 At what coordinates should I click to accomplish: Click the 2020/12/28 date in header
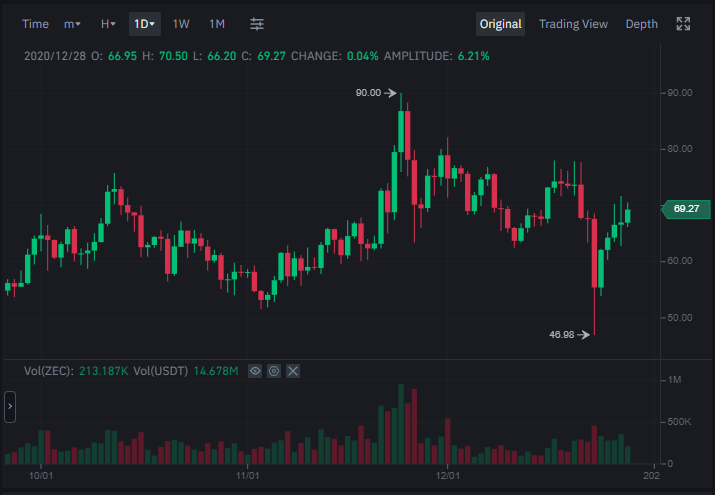click(x=55, y=56)
